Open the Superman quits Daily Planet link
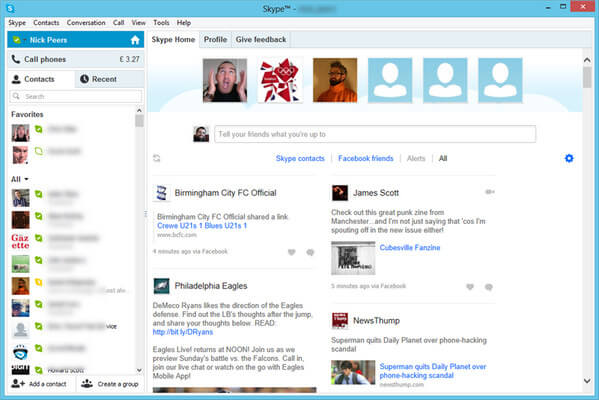Viewport: 599px width, 400px height. [x=432, y=371]
